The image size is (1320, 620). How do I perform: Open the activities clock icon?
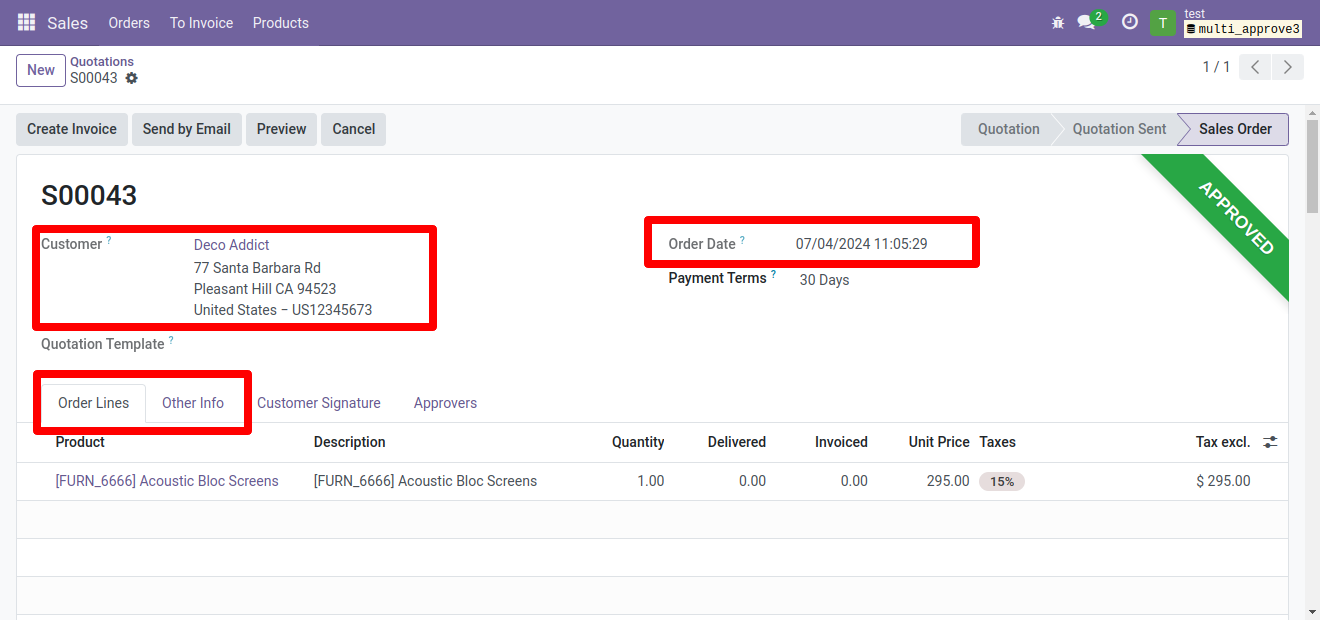pyautogui.click(x=1130, y=22)
